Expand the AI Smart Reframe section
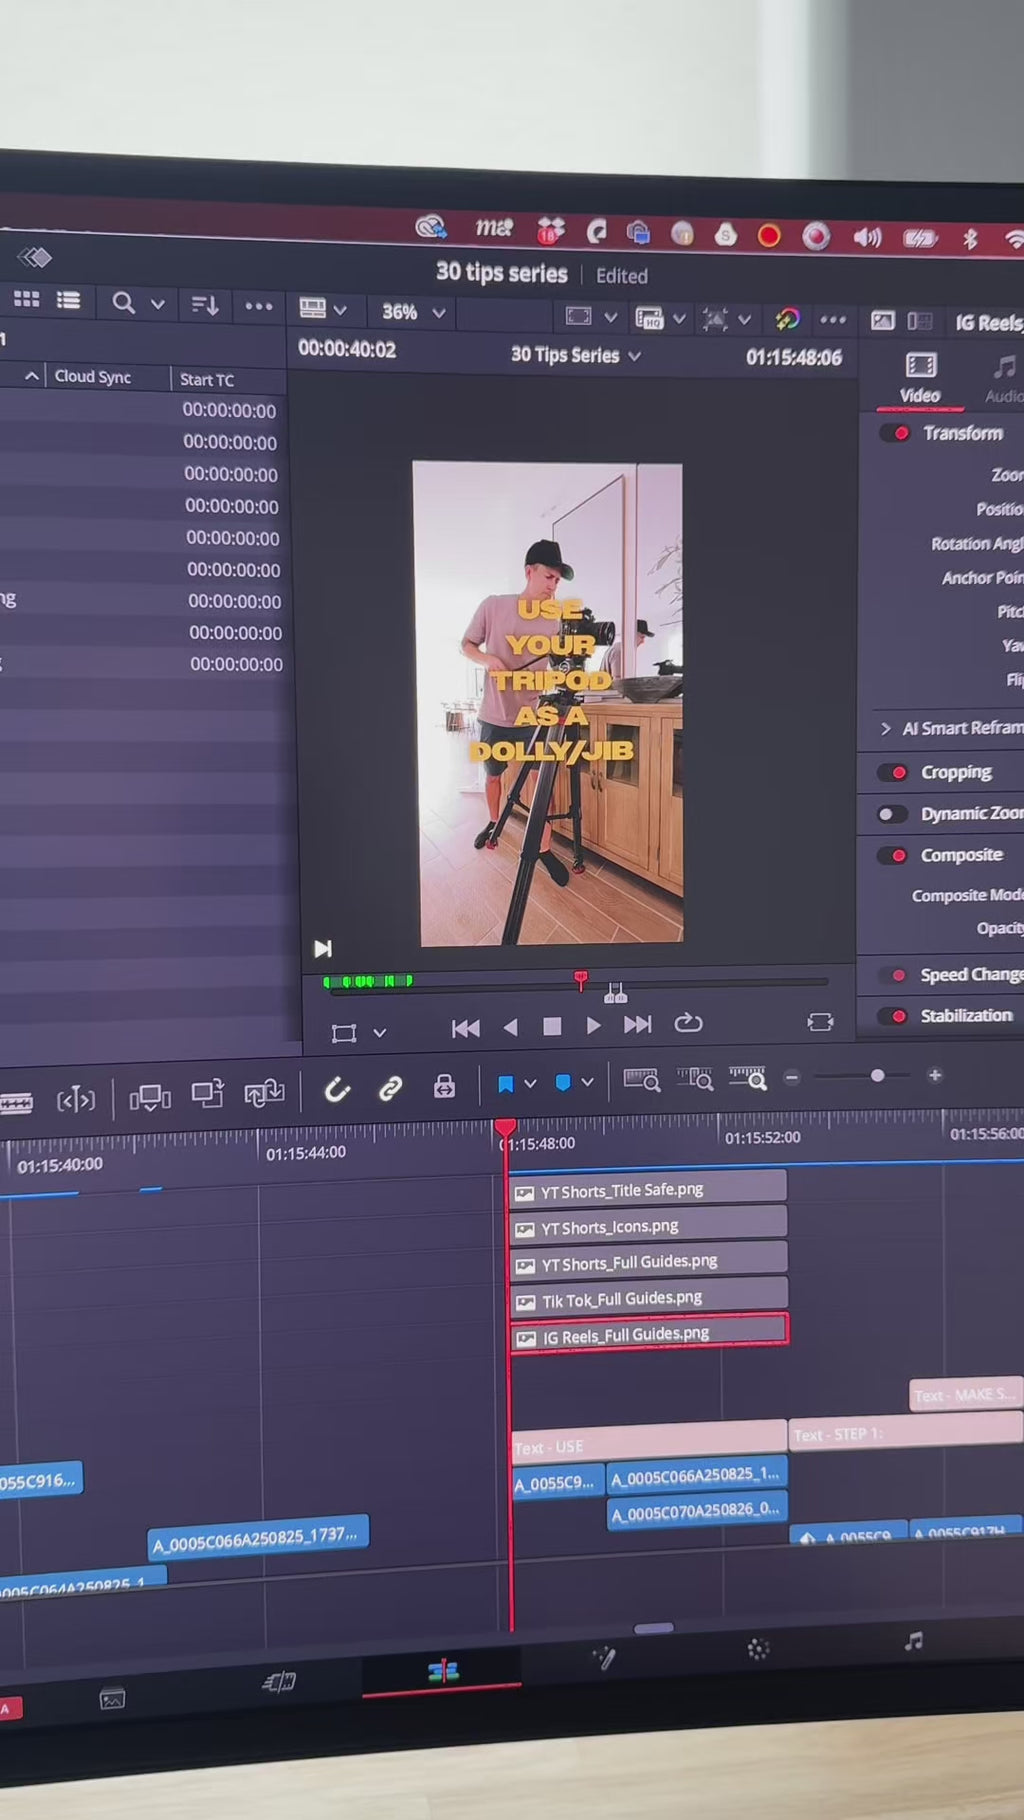The image size is (1024, 1820). pos(886,728)
